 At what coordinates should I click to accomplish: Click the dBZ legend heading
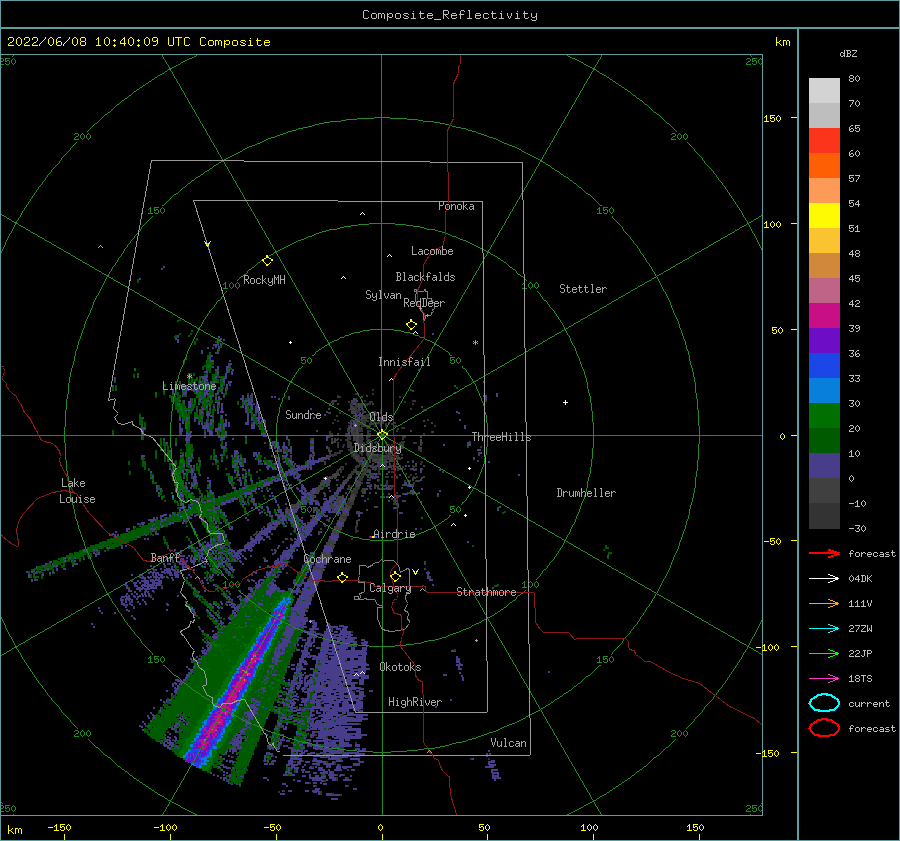[x=848, y=53]
